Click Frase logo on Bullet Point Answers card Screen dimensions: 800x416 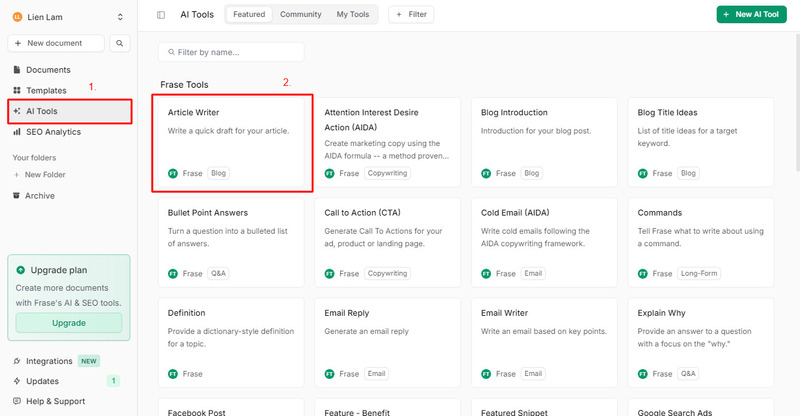coord(173,274)
